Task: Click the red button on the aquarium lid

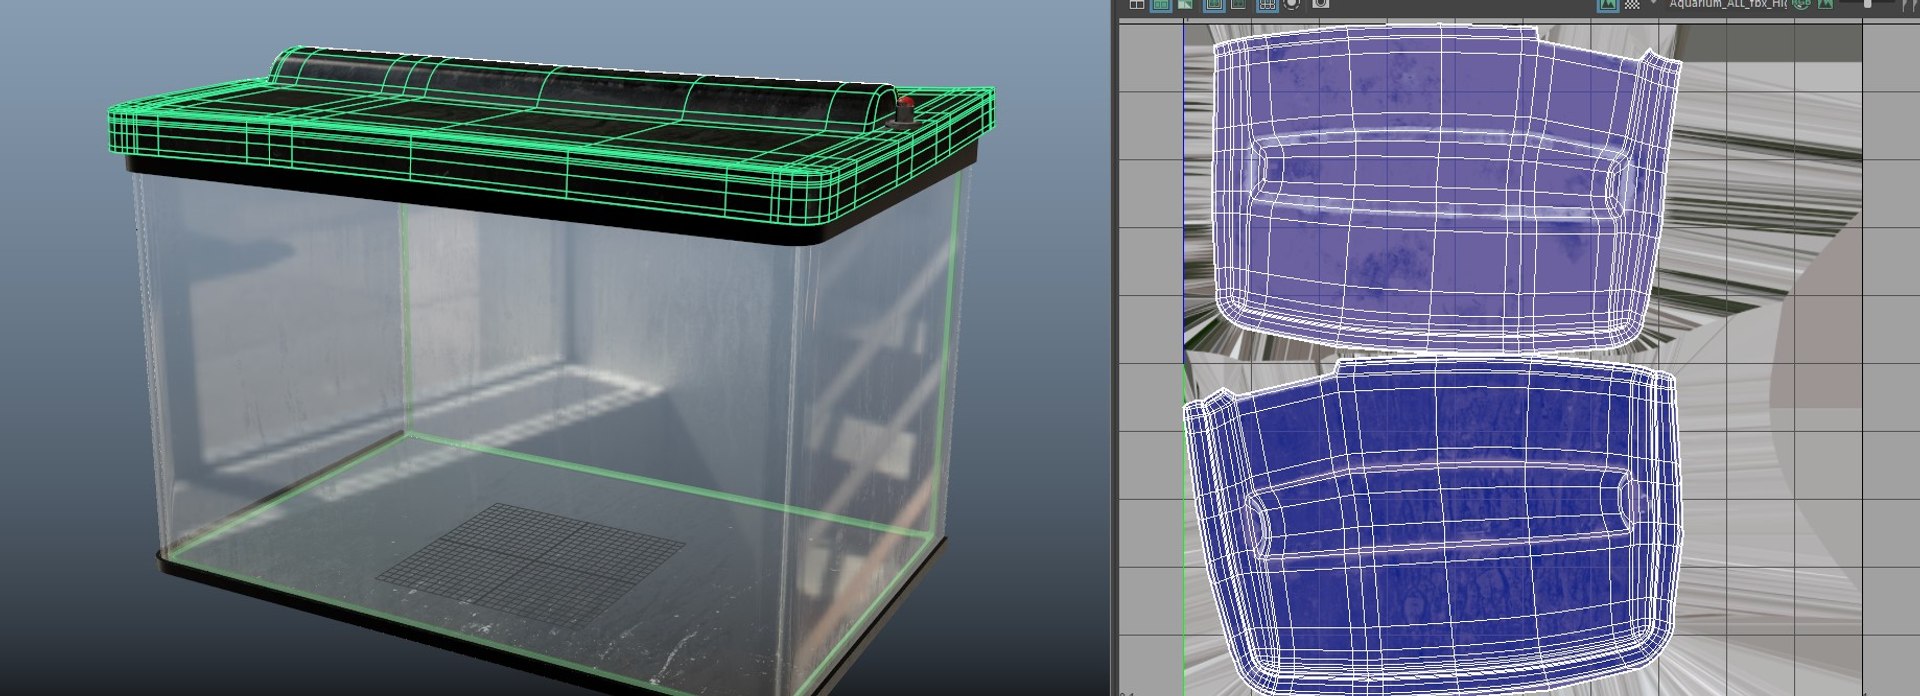Action: click(906, 103)
